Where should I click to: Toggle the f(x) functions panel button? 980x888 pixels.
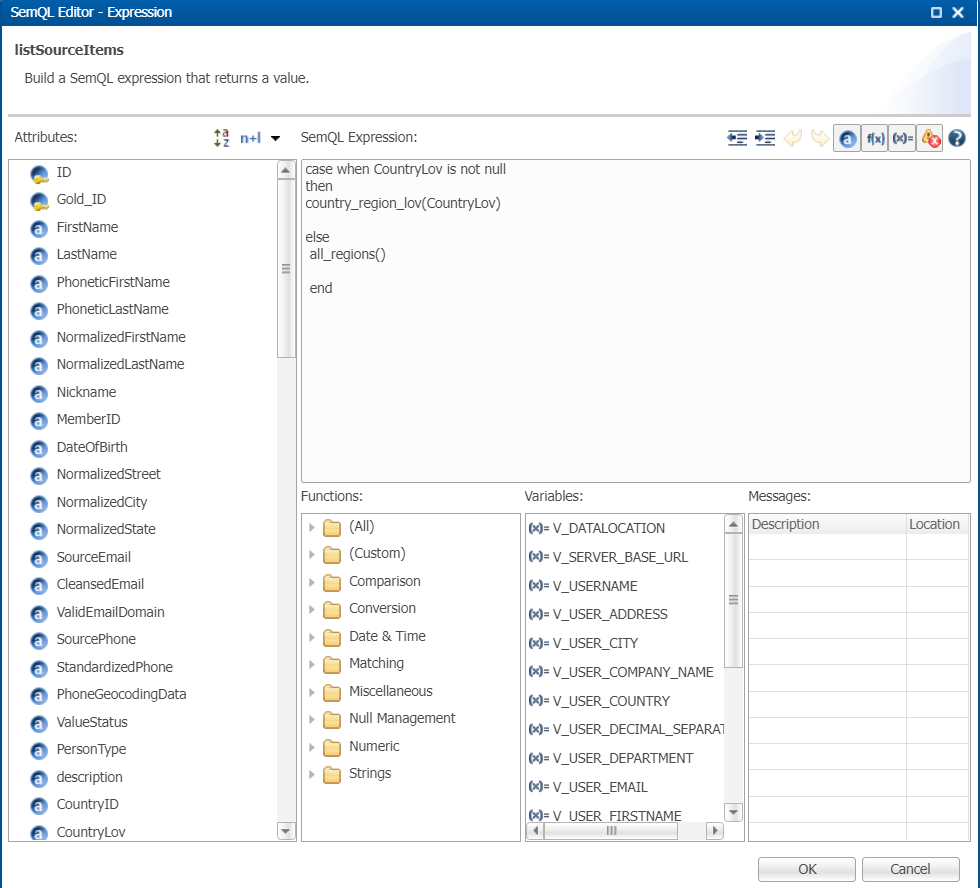pos(875,138)
